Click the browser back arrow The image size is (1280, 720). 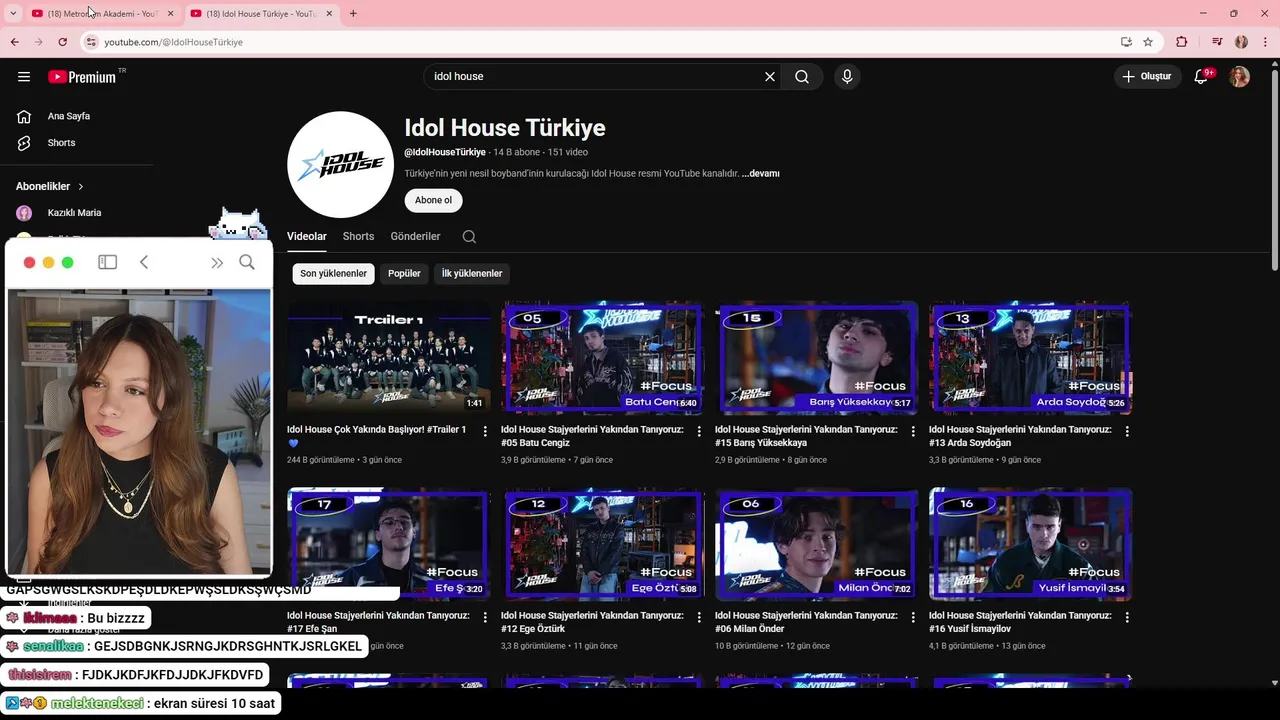(x=15, y=42)
